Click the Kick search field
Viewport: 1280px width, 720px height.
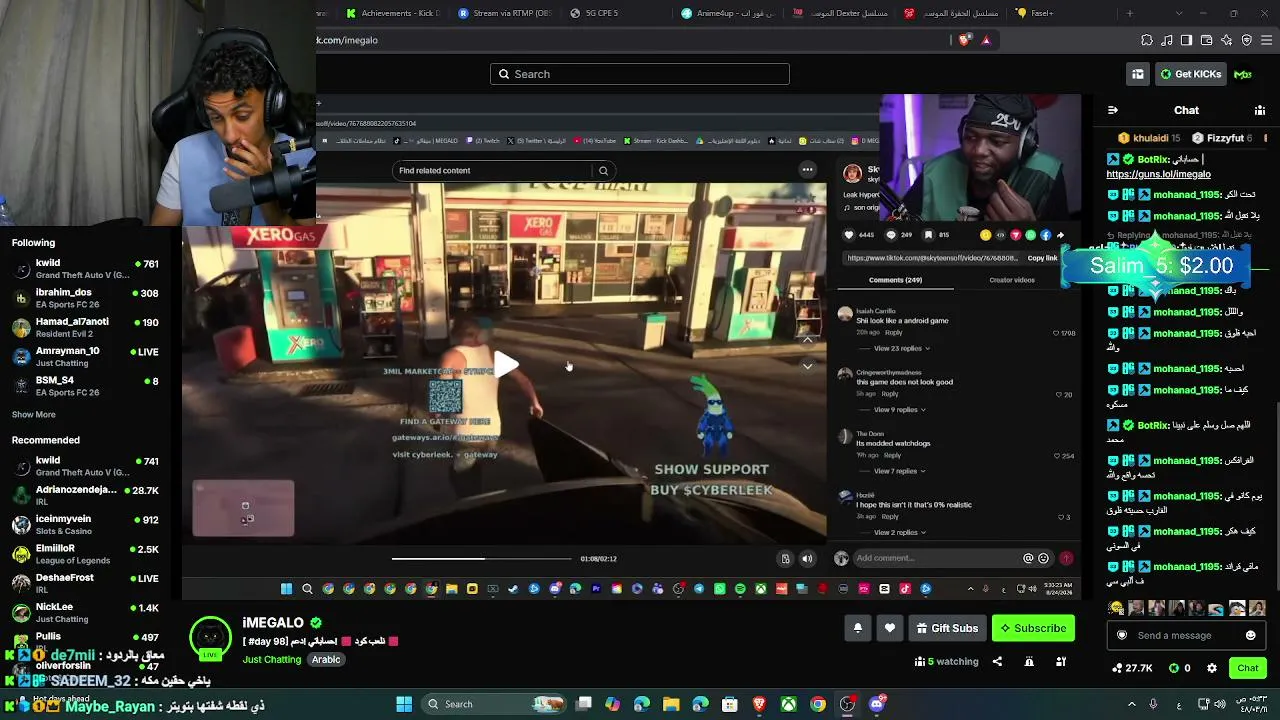pos(640,74)
